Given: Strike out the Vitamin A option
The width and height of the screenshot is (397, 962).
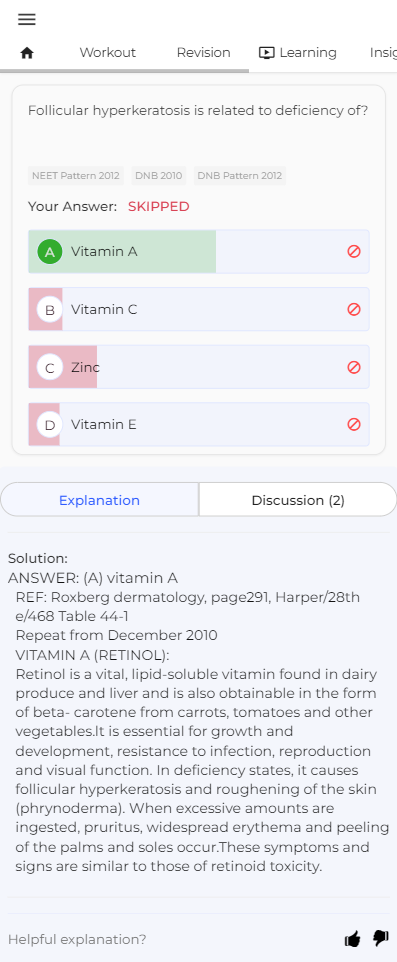Looking at the screenshot, I should (x=354, y=252).
